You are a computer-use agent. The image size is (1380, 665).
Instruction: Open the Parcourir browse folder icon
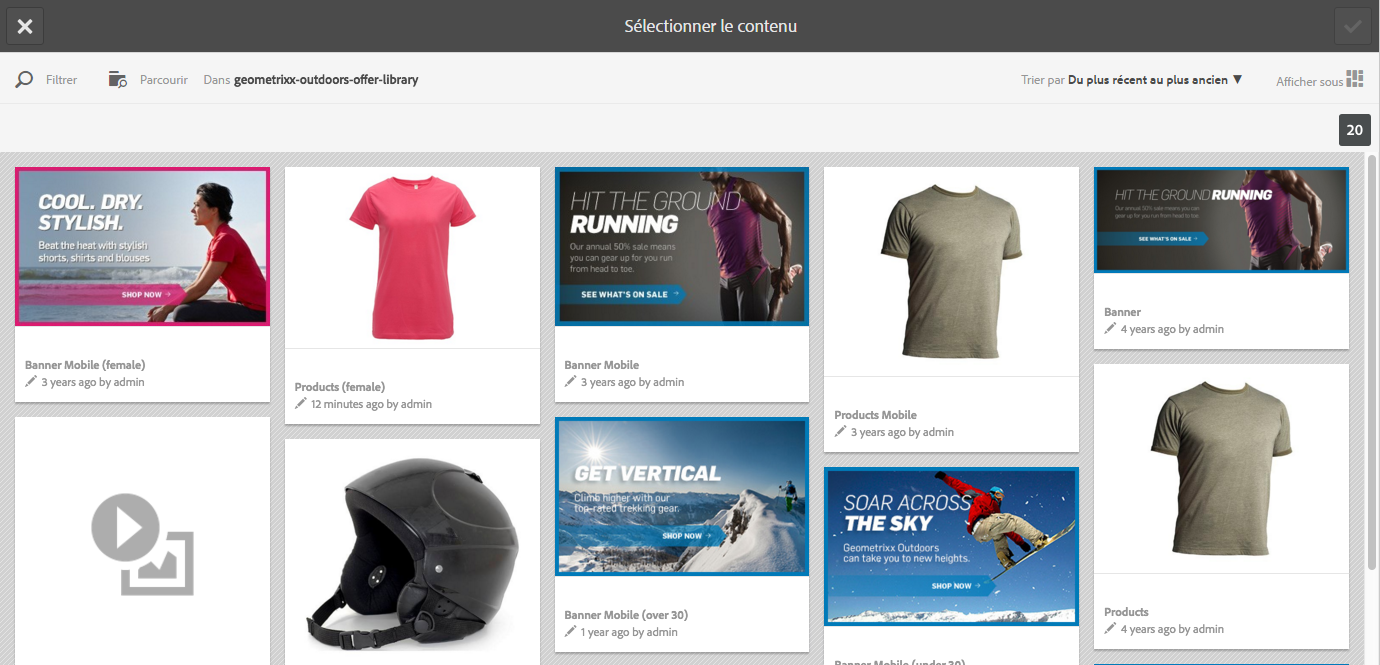[x=118, y=79]
